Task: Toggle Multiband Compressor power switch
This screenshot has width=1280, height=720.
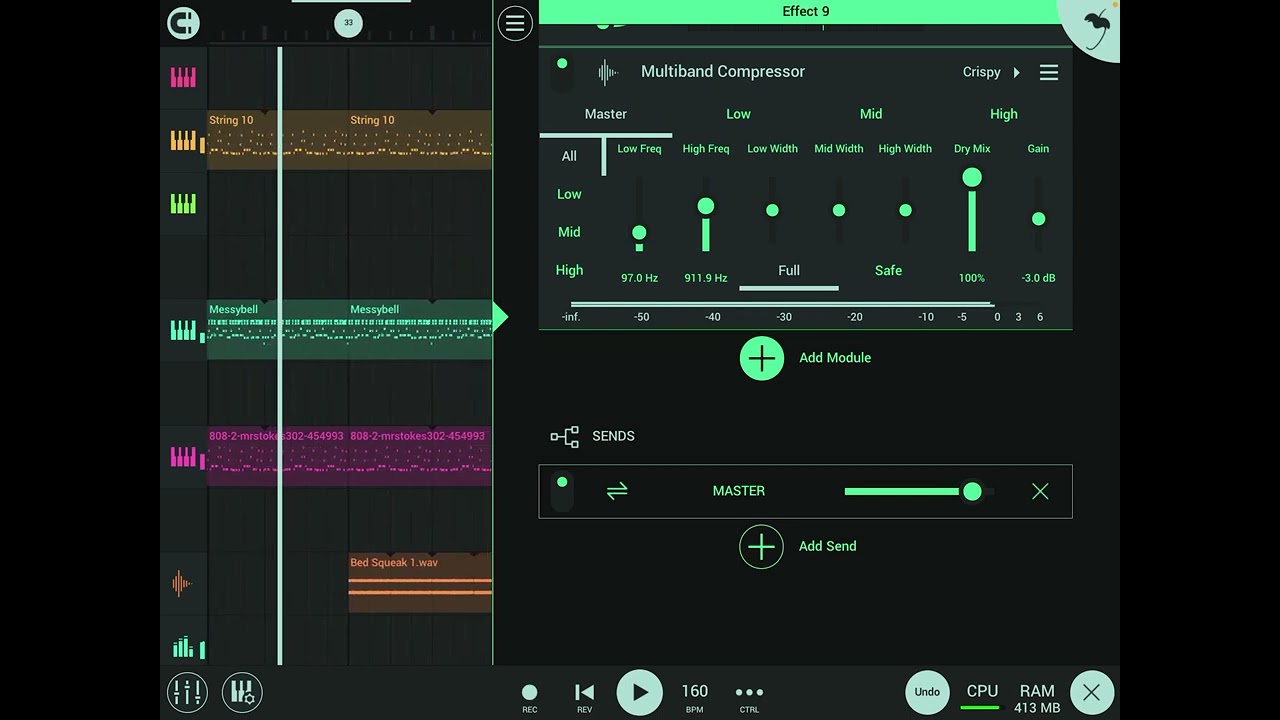Action: point(562,73)
